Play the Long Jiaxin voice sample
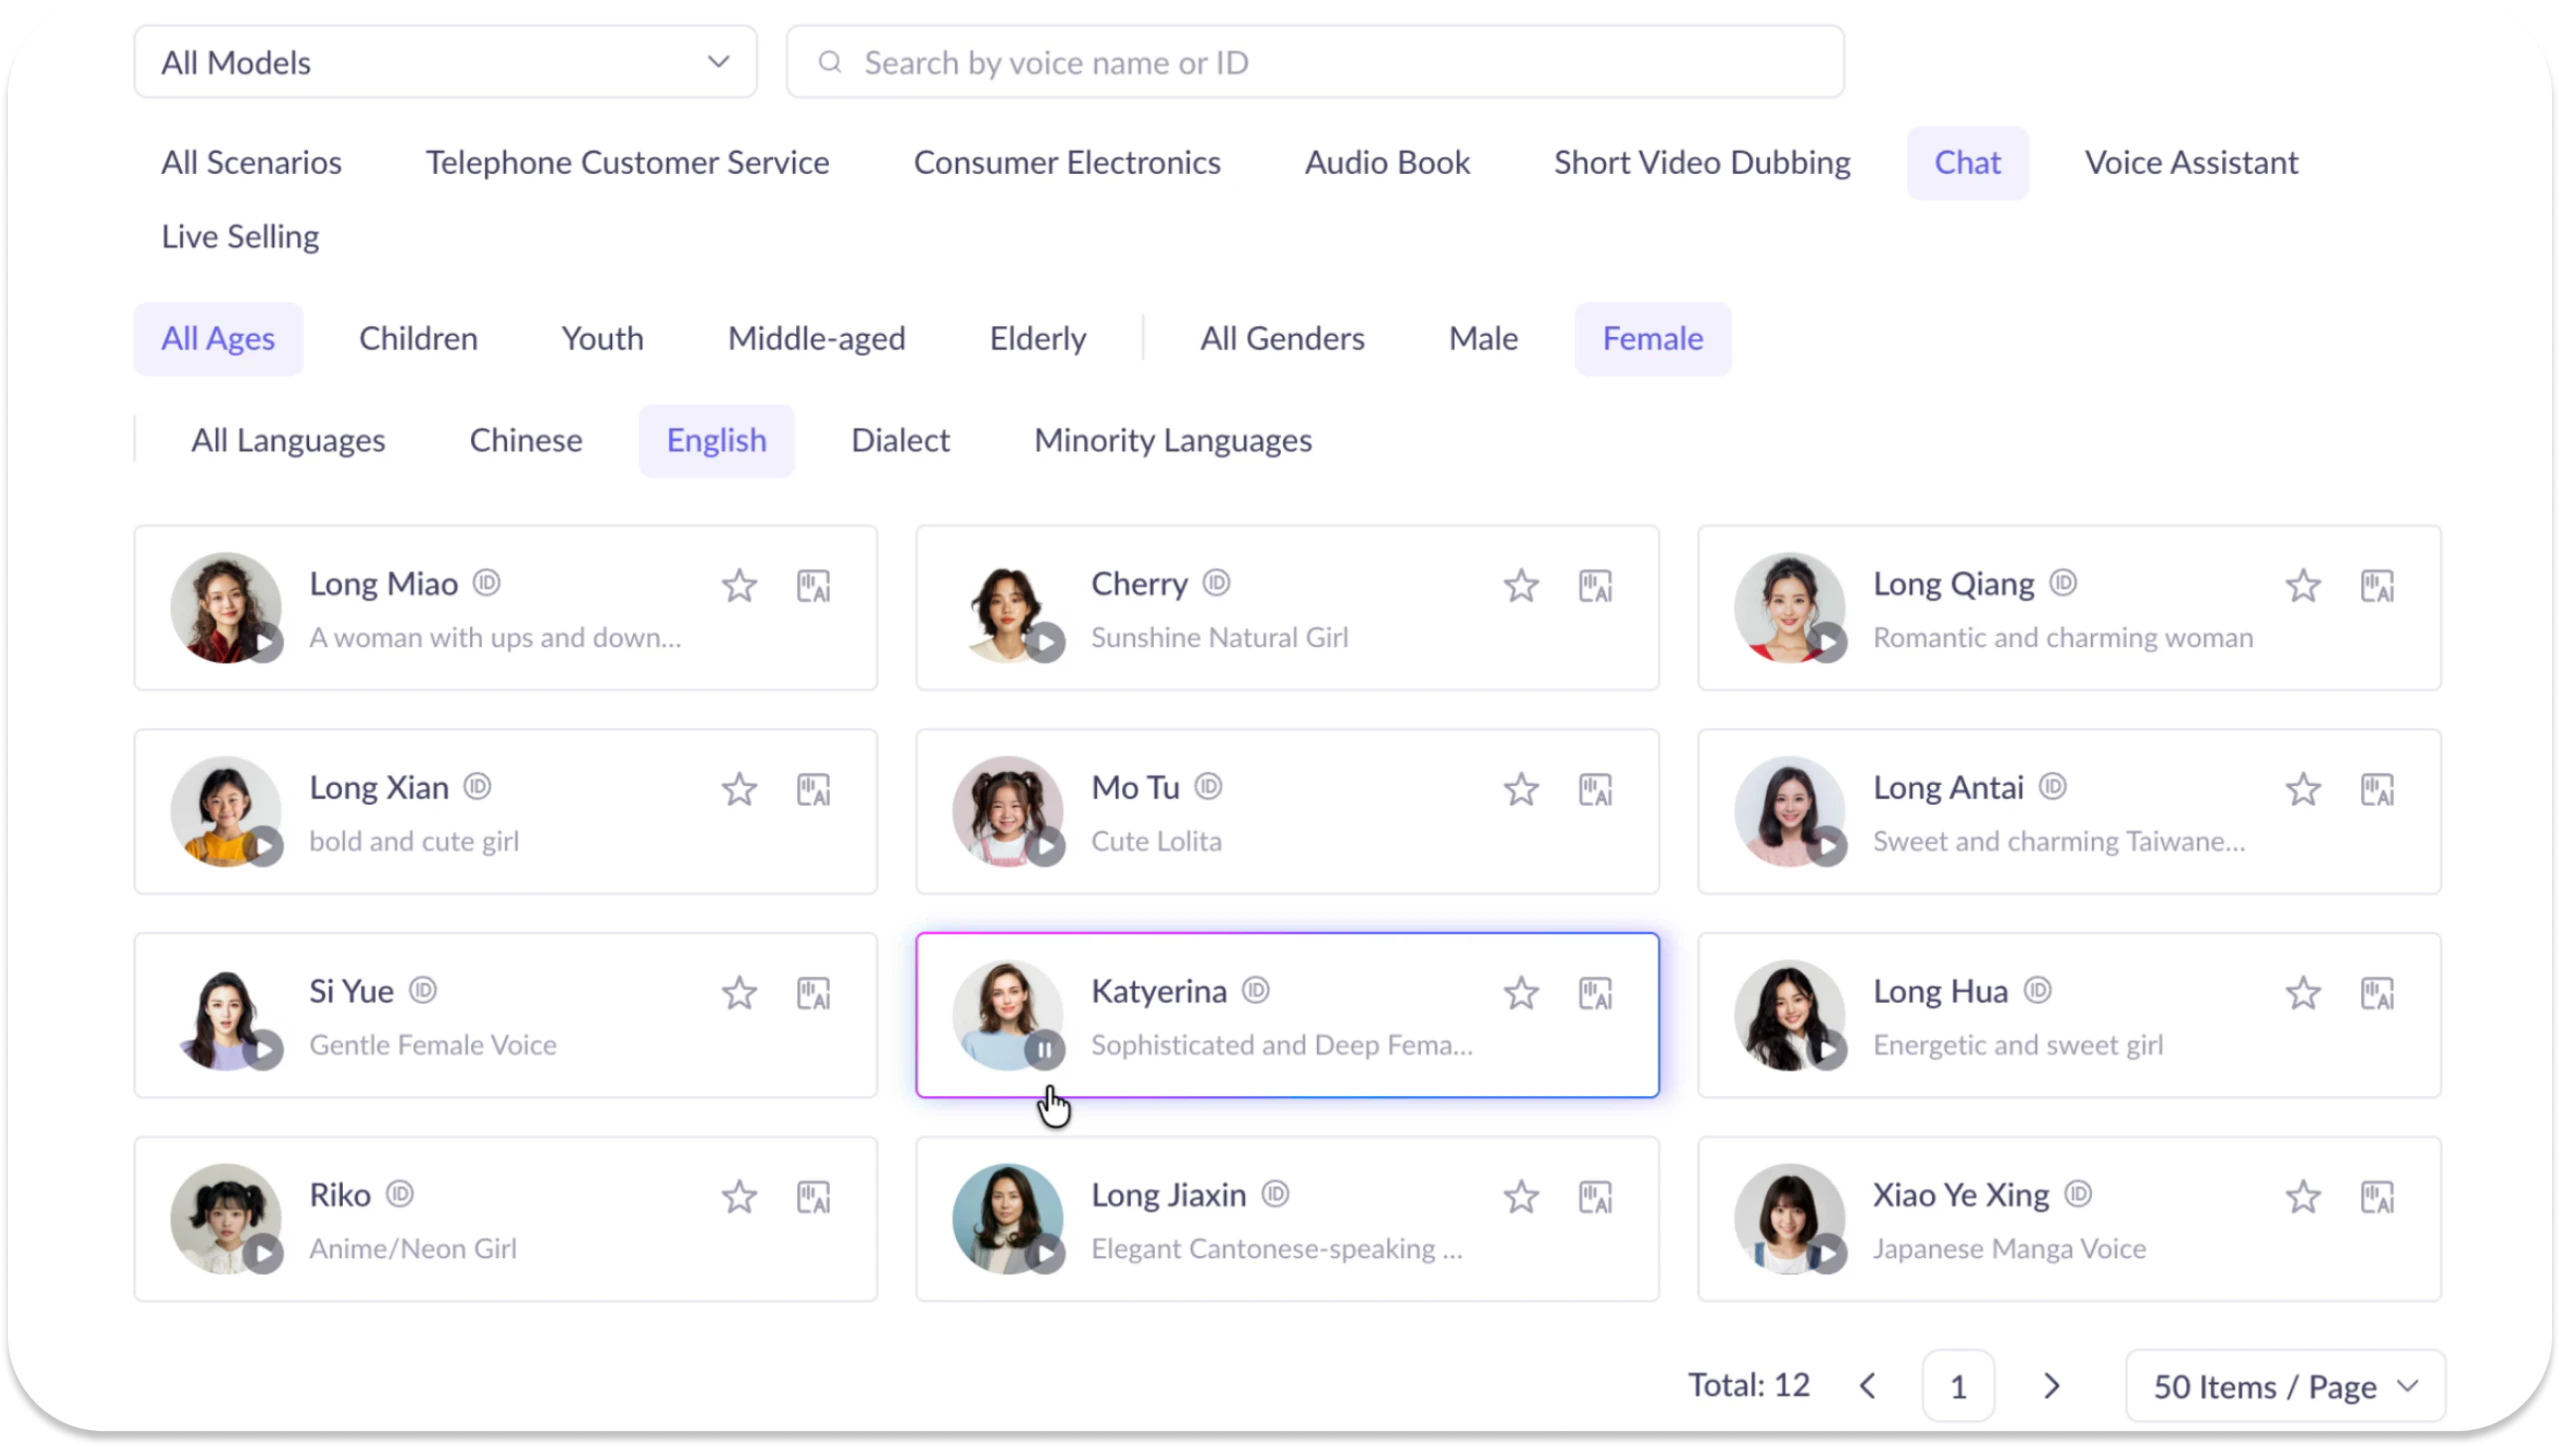Image resolution: width=2560 pixels, height=1447 pixels. click(x=1046, y=1253)
